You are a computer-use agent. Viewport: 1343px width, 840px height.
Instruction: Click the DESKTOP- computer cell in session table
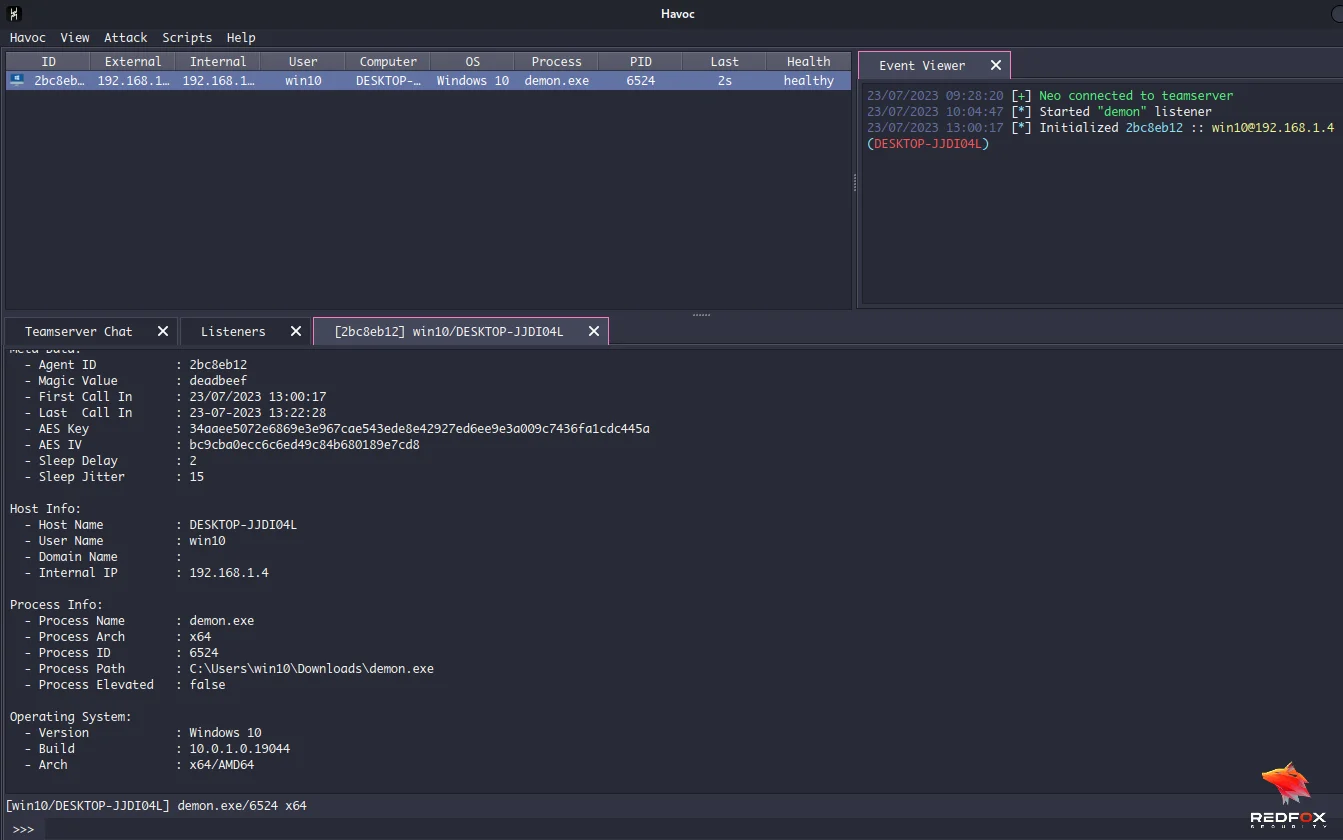click(388, 80)
